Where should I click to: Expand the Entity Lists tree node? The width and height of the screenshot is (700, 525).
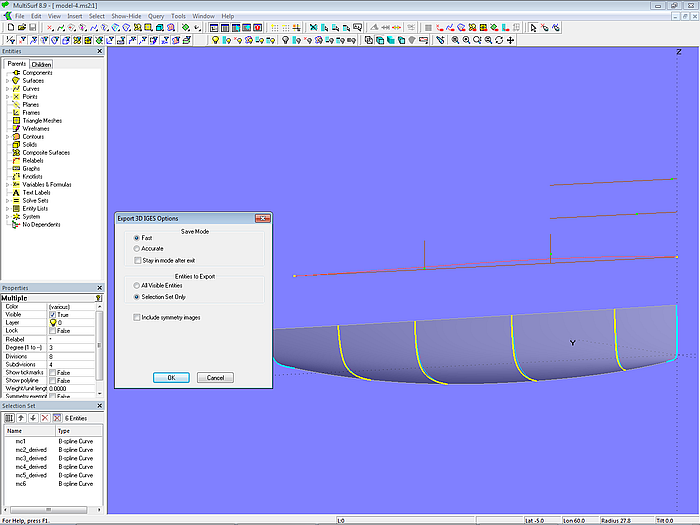(x=7, y=208)
